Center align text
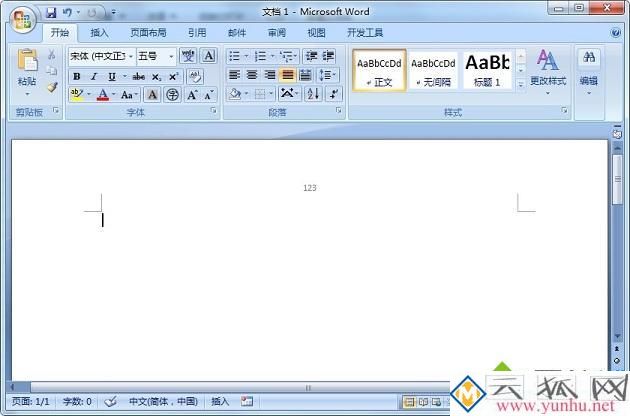This screenshot has height=416, width=630. (x=252, y=75)
